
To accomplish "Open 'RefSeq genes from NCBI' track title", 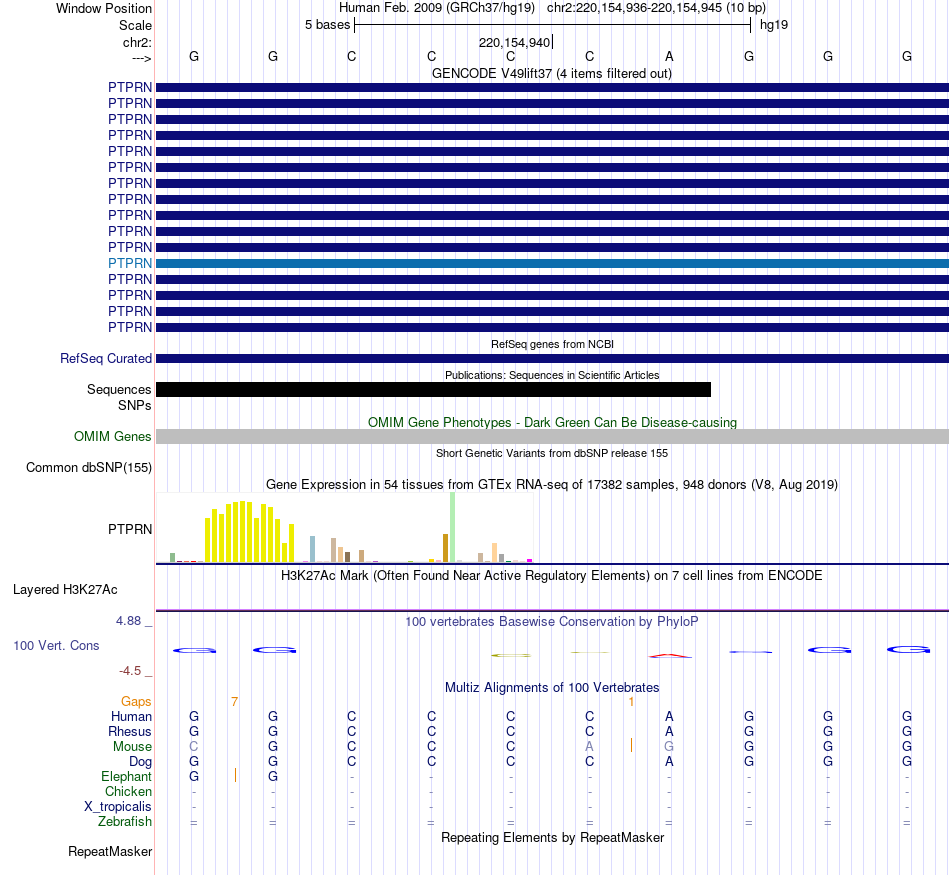I will pos(552,344).
